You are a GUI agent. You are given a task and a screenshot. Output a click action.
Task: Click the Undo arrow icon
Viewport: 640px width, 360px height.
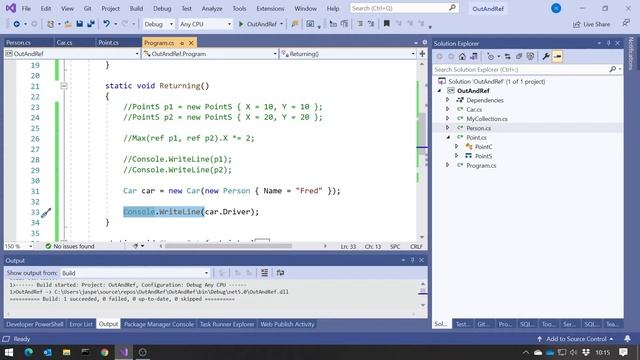point(107,24)
